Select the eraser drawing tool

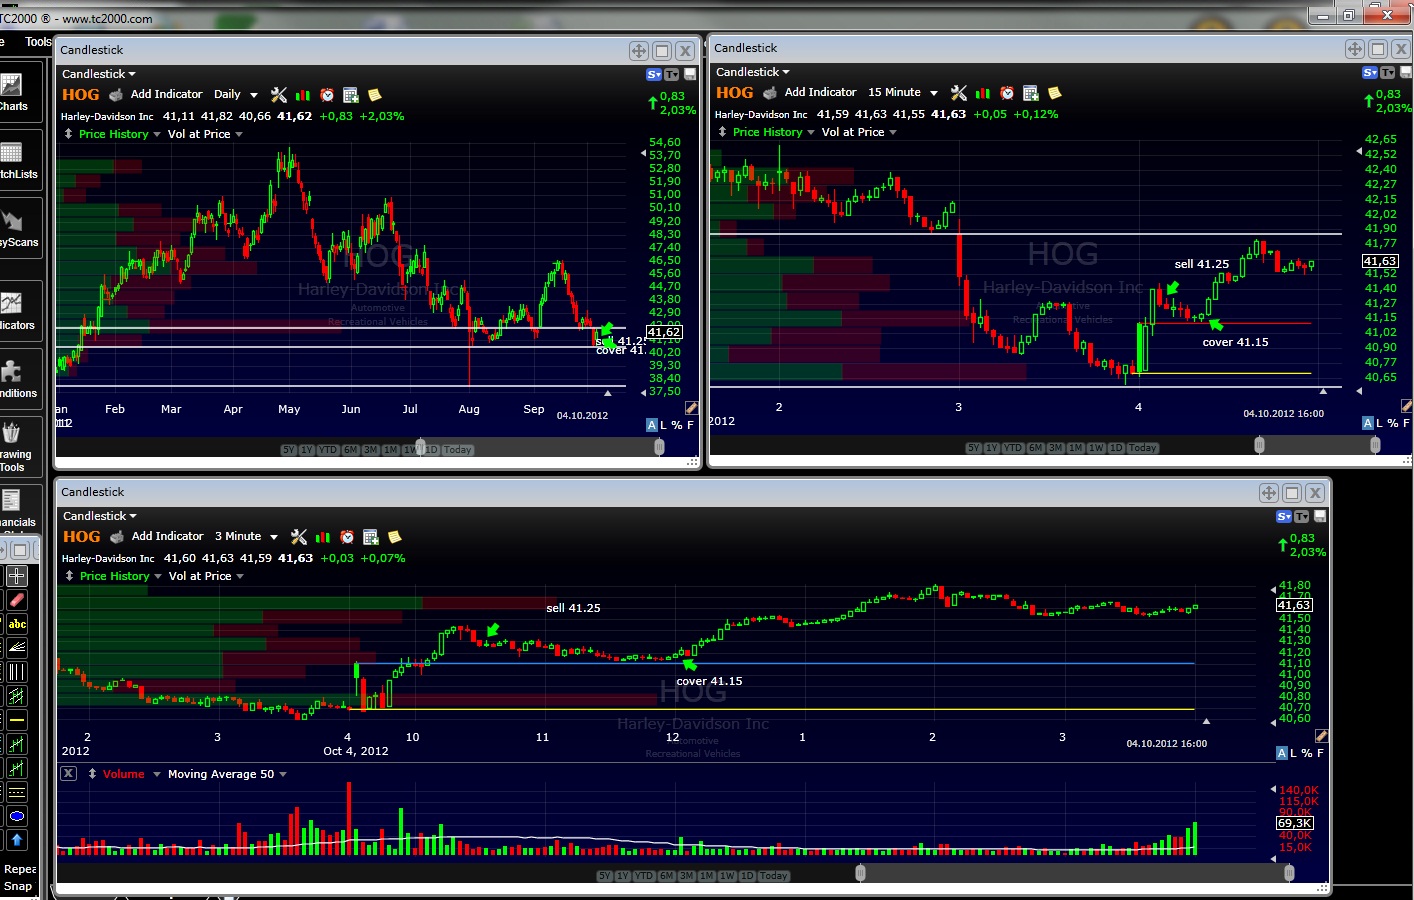tap(17, 600)
